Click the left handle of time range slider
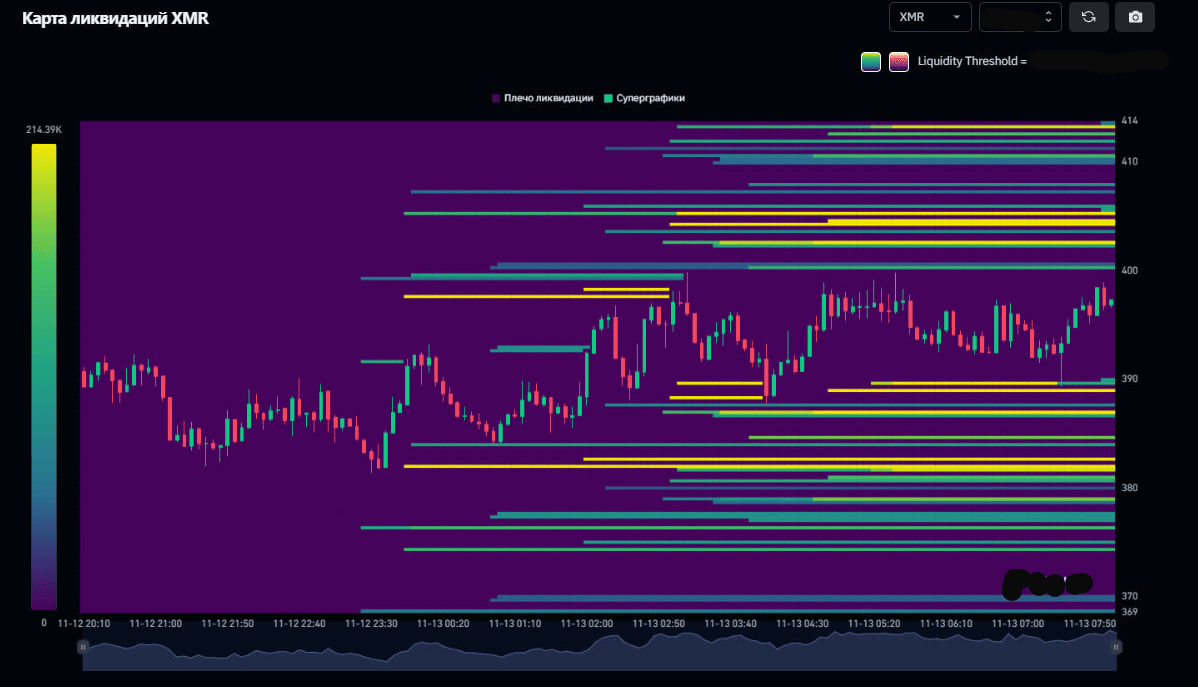The width and height of the screenshot is (1198, 687). [x=83, y=647]
